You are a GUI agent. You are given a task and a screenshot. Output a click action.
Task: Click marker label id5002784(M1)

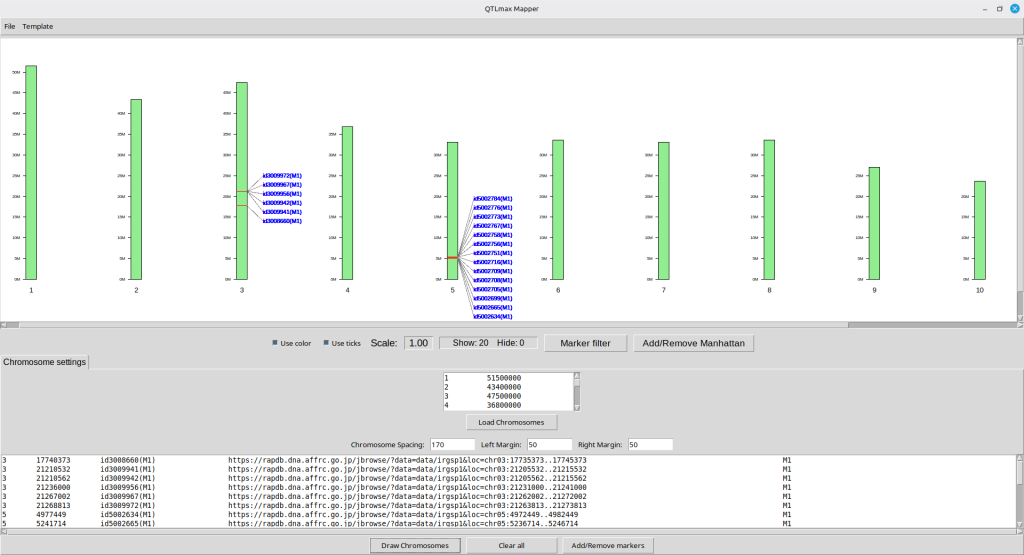click(492, 199)
